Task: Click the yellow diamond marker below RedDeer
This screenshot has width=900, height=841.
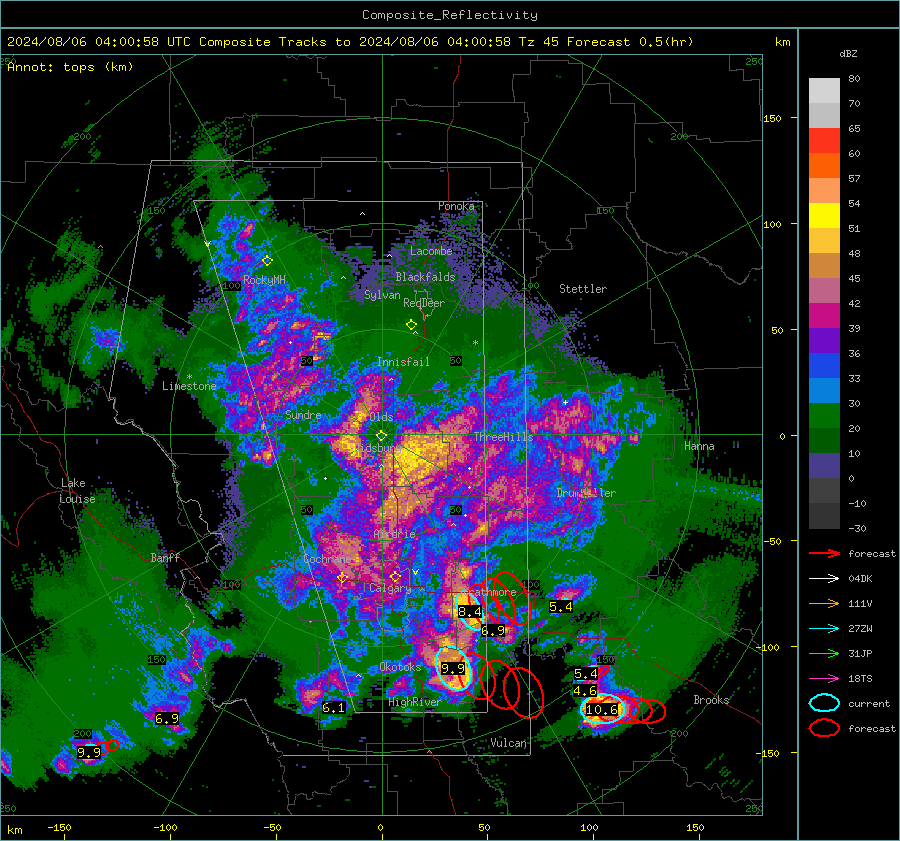Action: coord(411,325)
